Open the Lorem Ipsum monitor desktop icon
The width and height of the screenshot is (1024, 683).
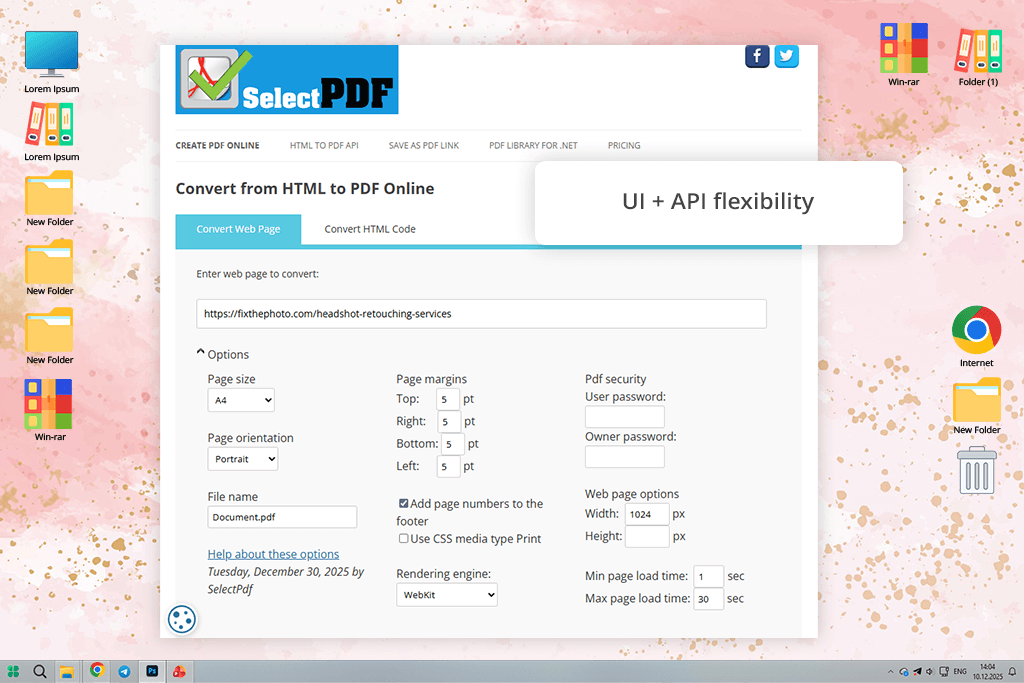52,62
